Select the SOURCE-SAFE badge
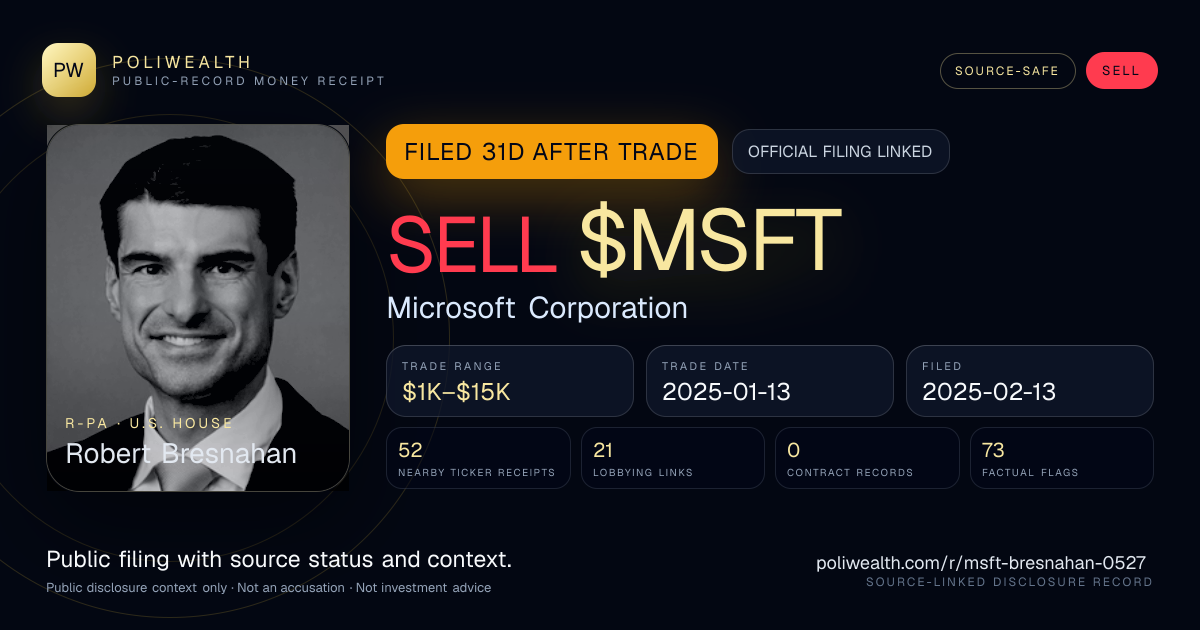The width and height of the screenshot is (1200, 630). click(x=1007, y=71)
